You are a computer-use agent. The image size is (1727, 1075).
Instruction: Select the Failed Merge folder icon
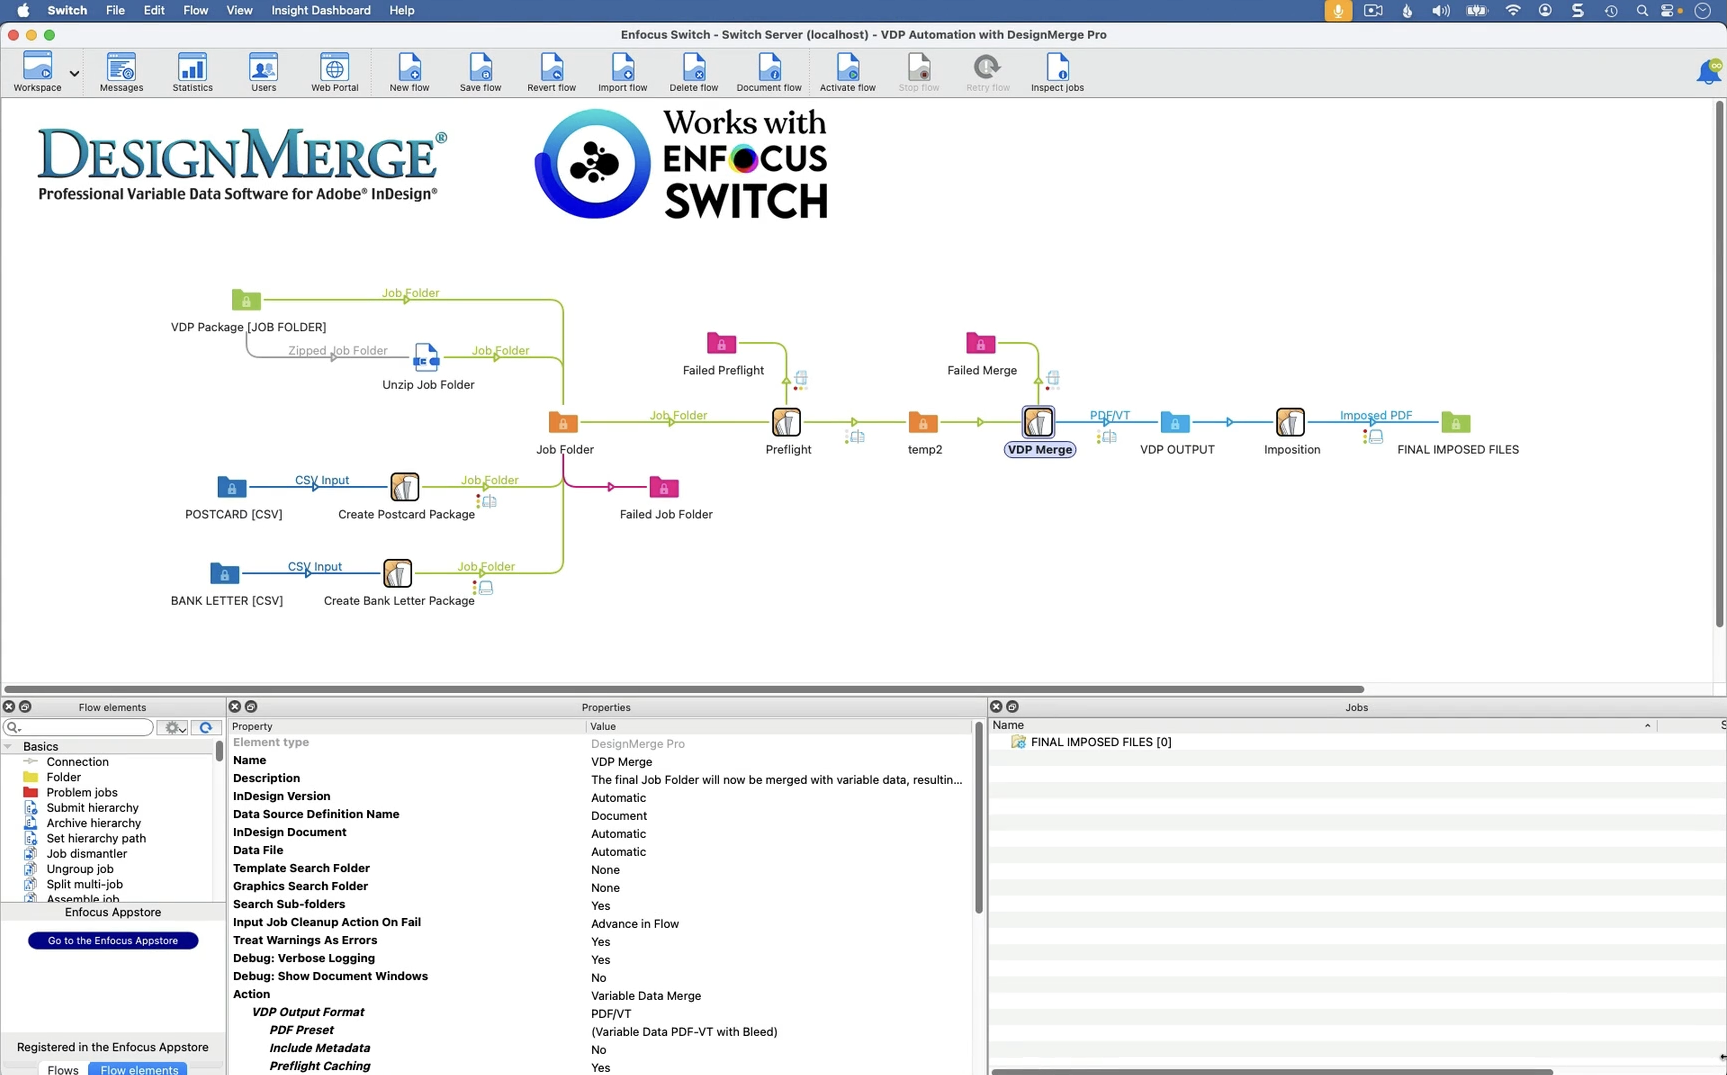(980, 343)
